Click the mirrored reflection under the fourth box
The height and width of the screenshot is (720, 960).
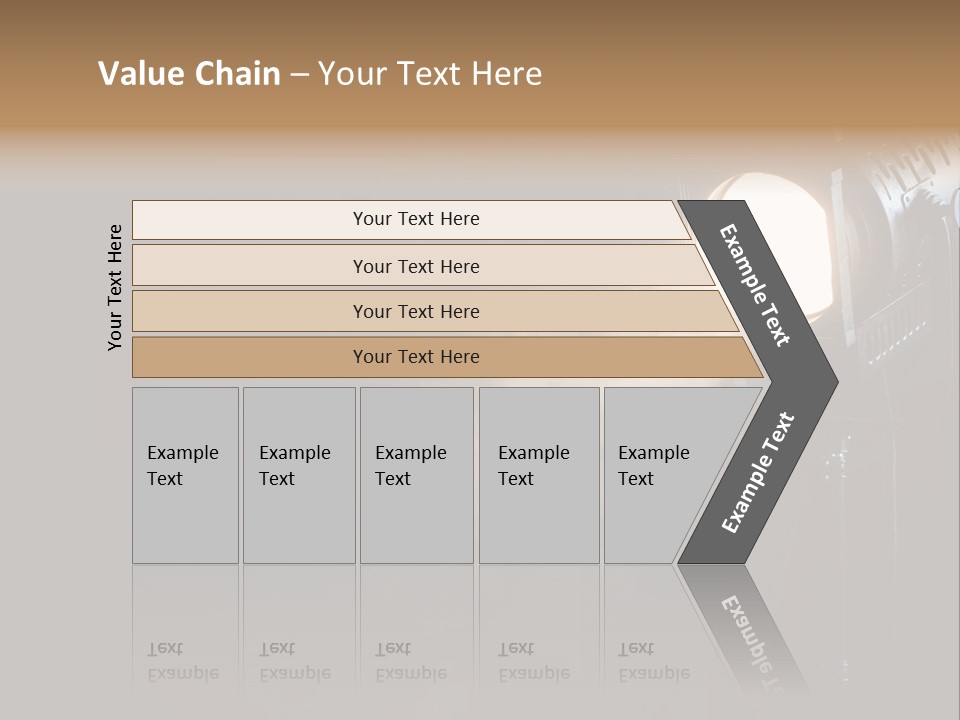pyautogui.click(x=535, y=660)
